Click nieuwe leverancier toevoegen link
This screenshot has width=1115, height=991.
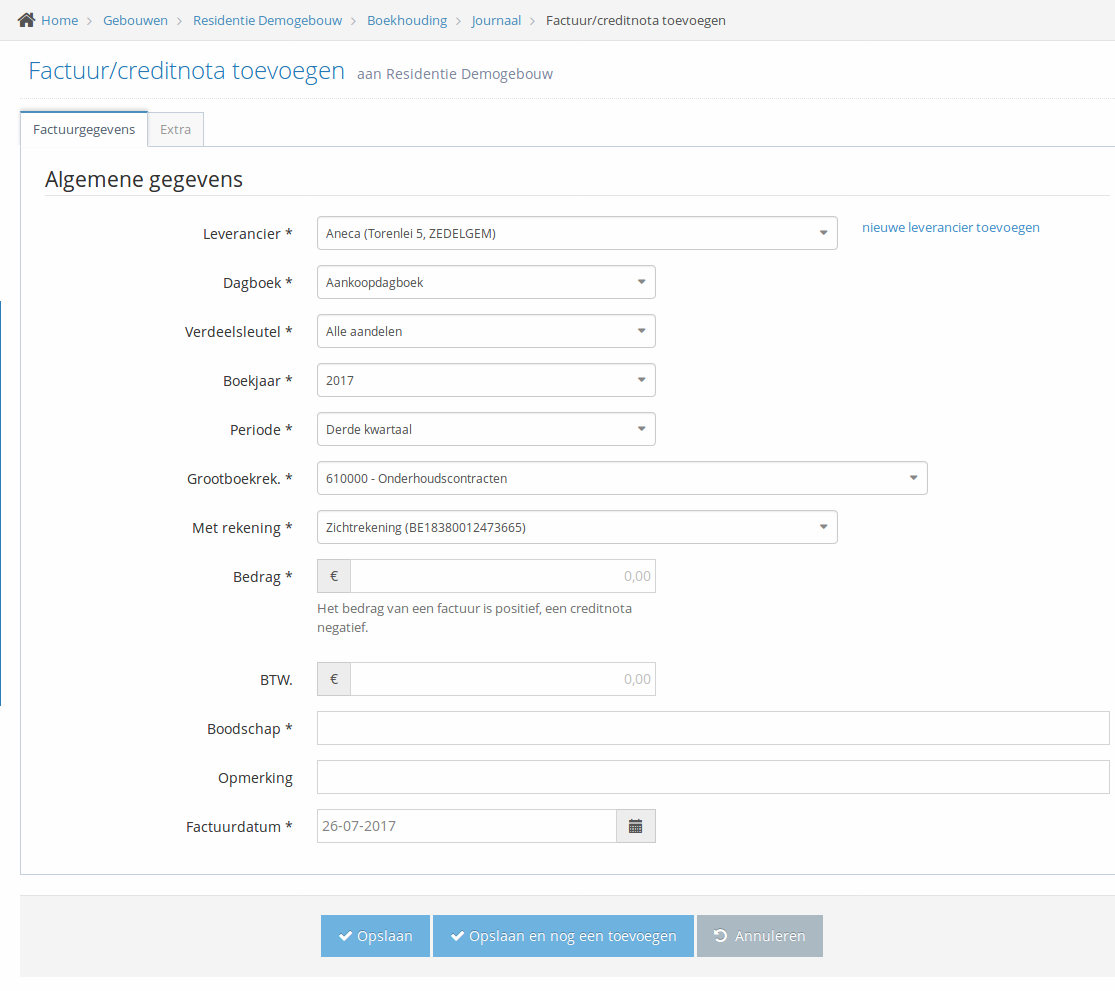[950, 227]
